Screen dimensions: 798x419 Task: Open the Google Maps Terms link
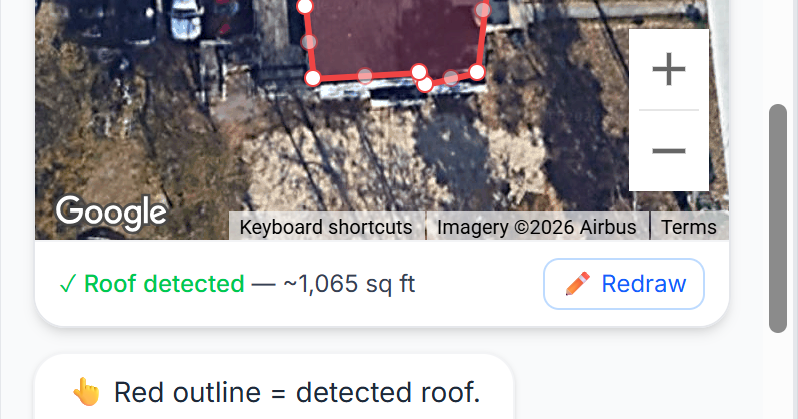[689, 227]
